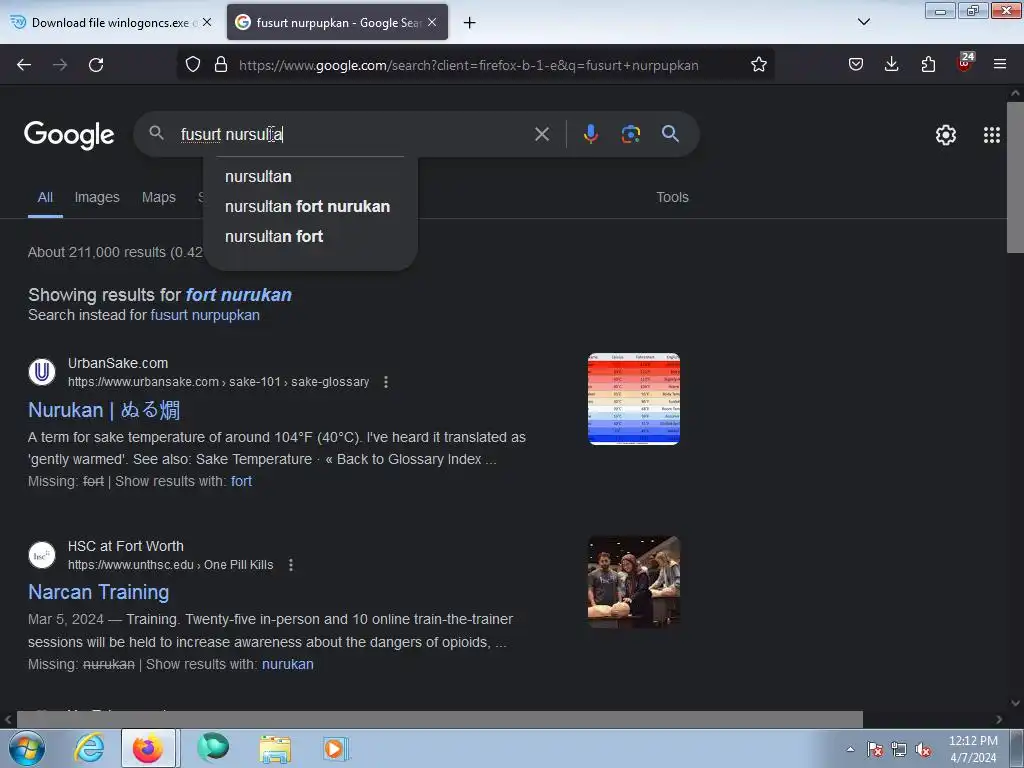Show results with 'fort' link
1024x768 pixels.
[241, 481]
